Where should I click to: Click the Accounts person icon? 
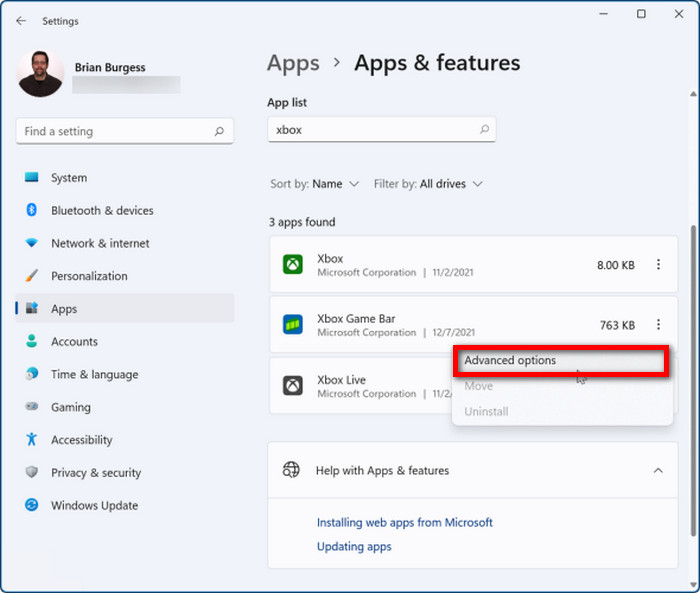coord(32,341)
